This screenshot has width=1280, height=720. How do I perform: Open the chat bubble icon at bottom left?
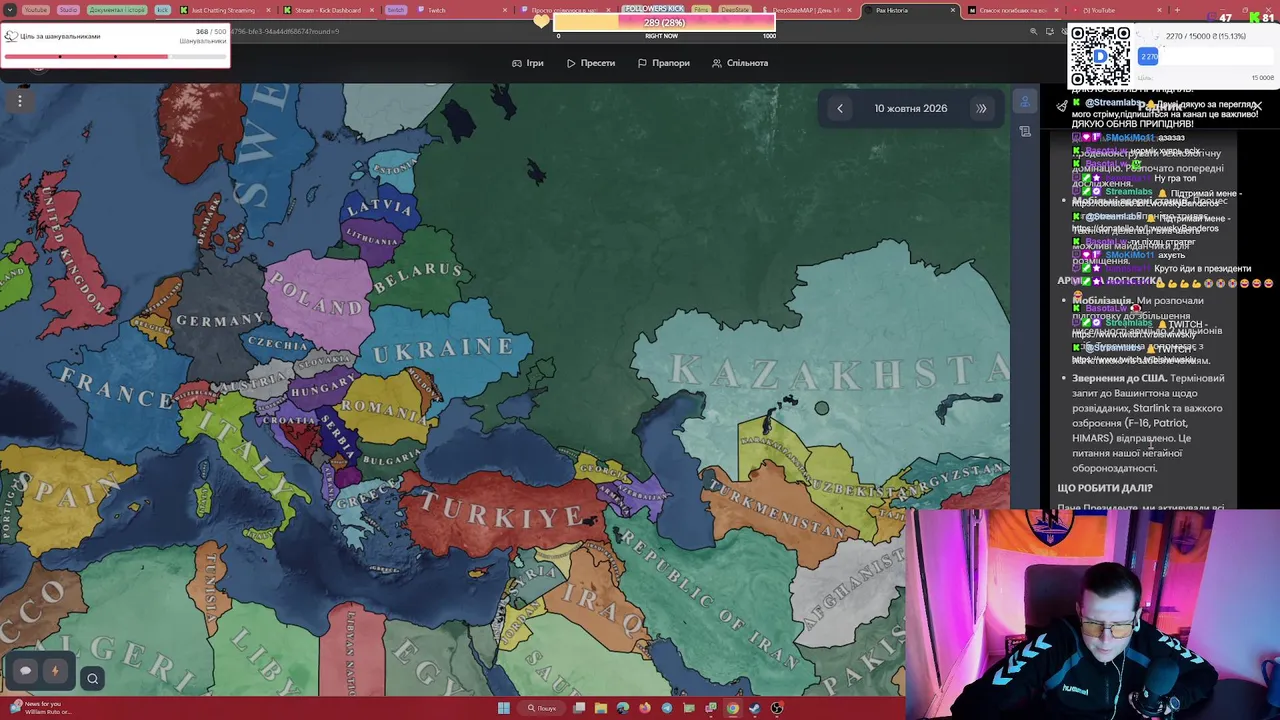26,671
